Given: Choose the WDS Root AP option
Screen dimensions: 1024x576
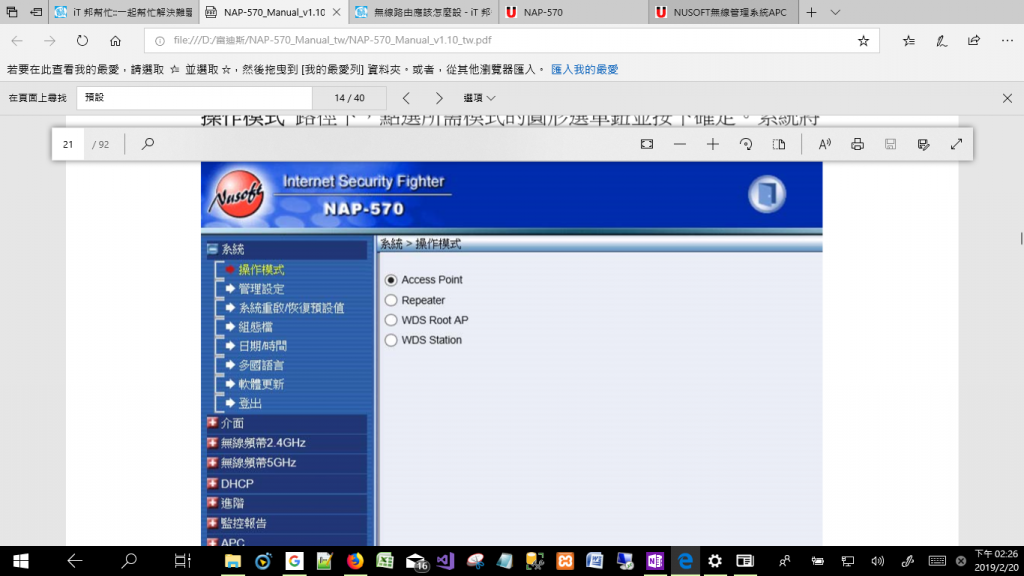Looking at the screenshot, I should [391, 320].
